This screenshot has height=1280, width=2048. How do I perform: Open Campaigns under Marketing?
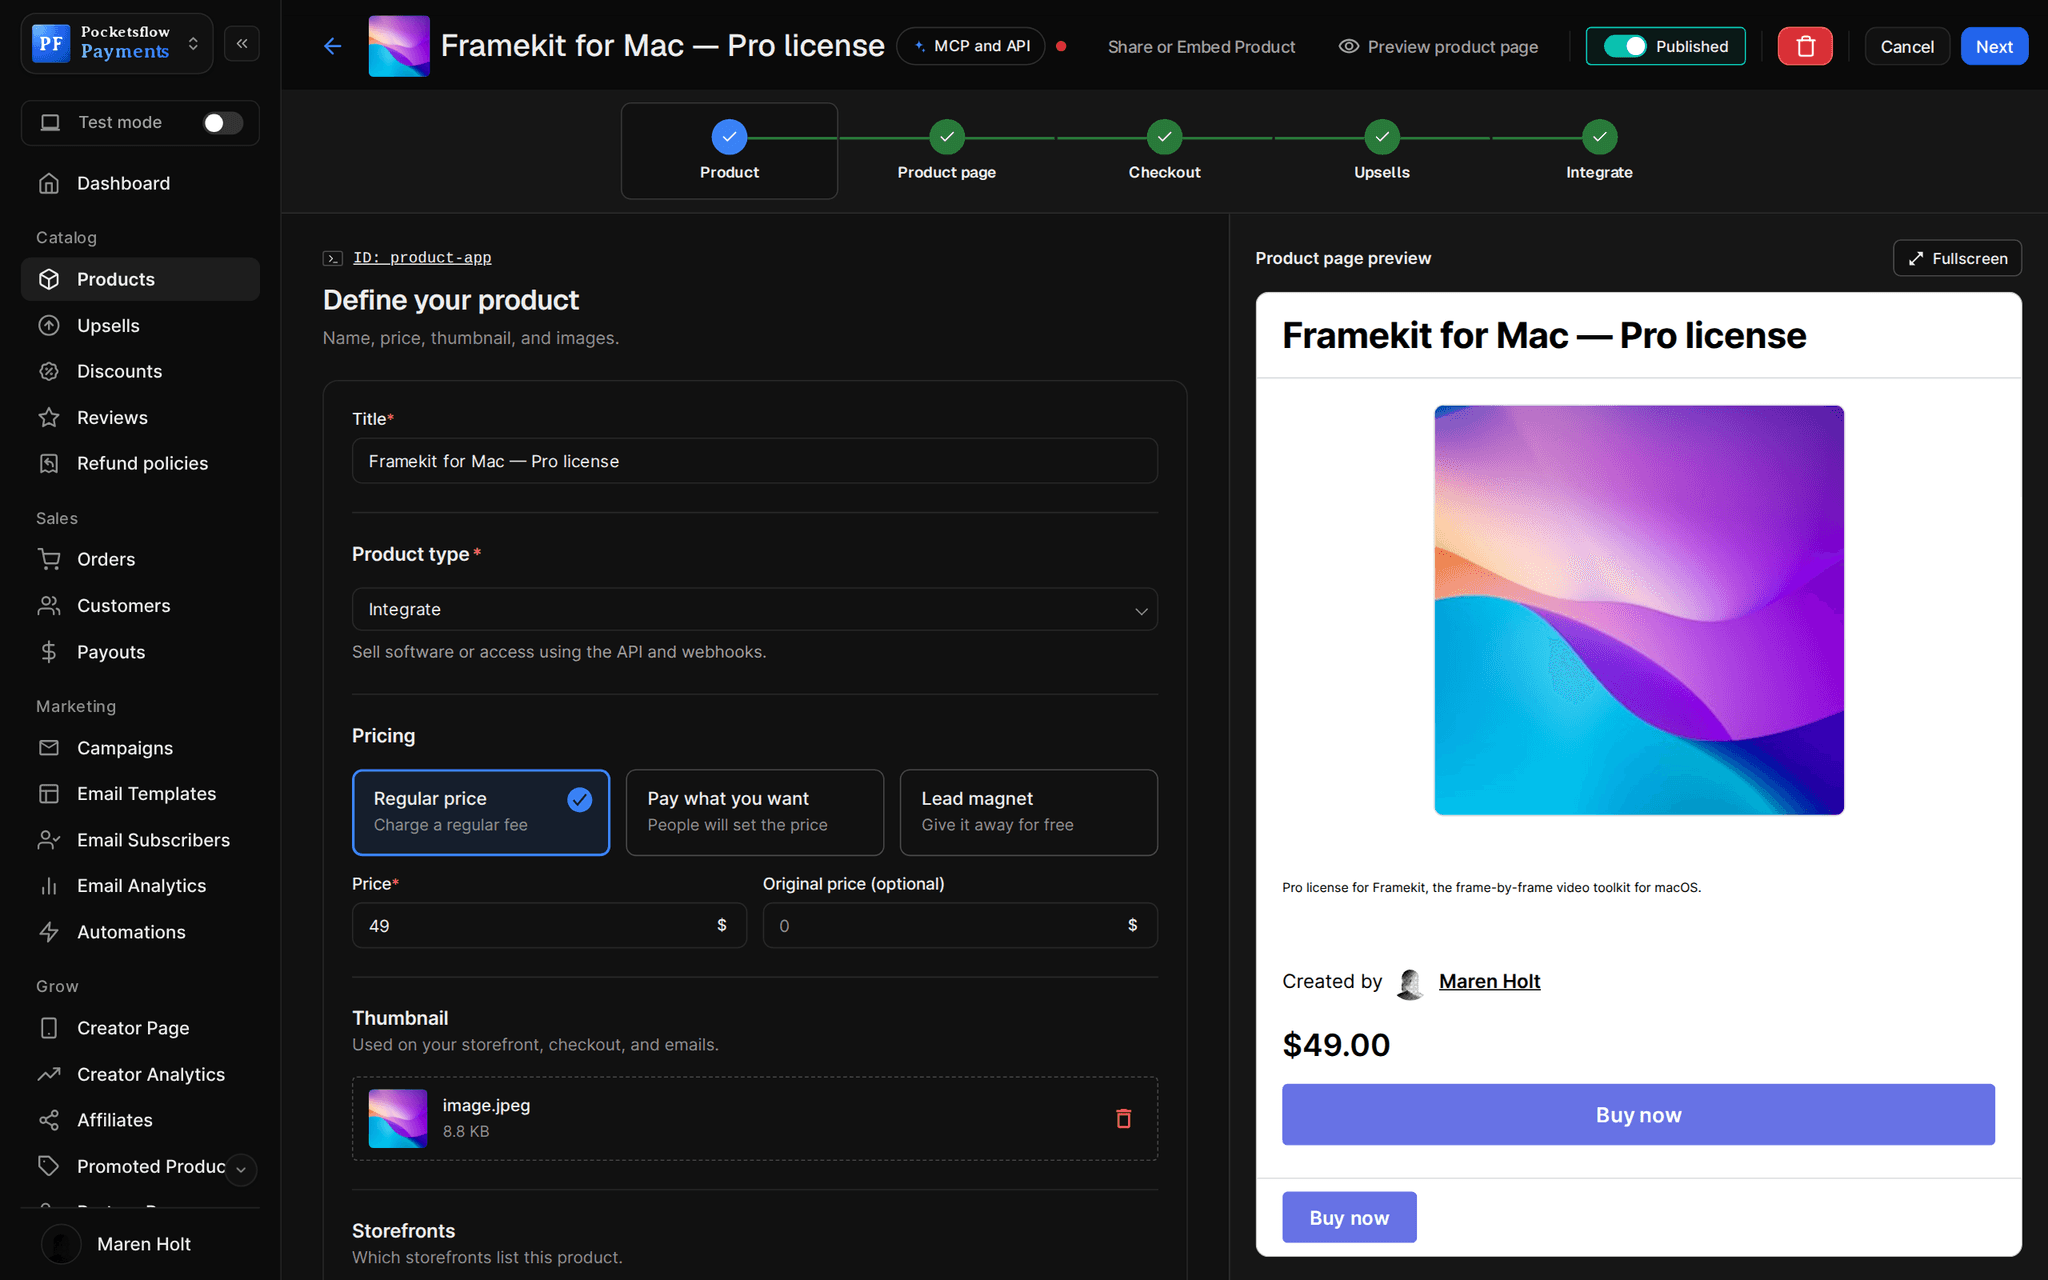[140, 747]
